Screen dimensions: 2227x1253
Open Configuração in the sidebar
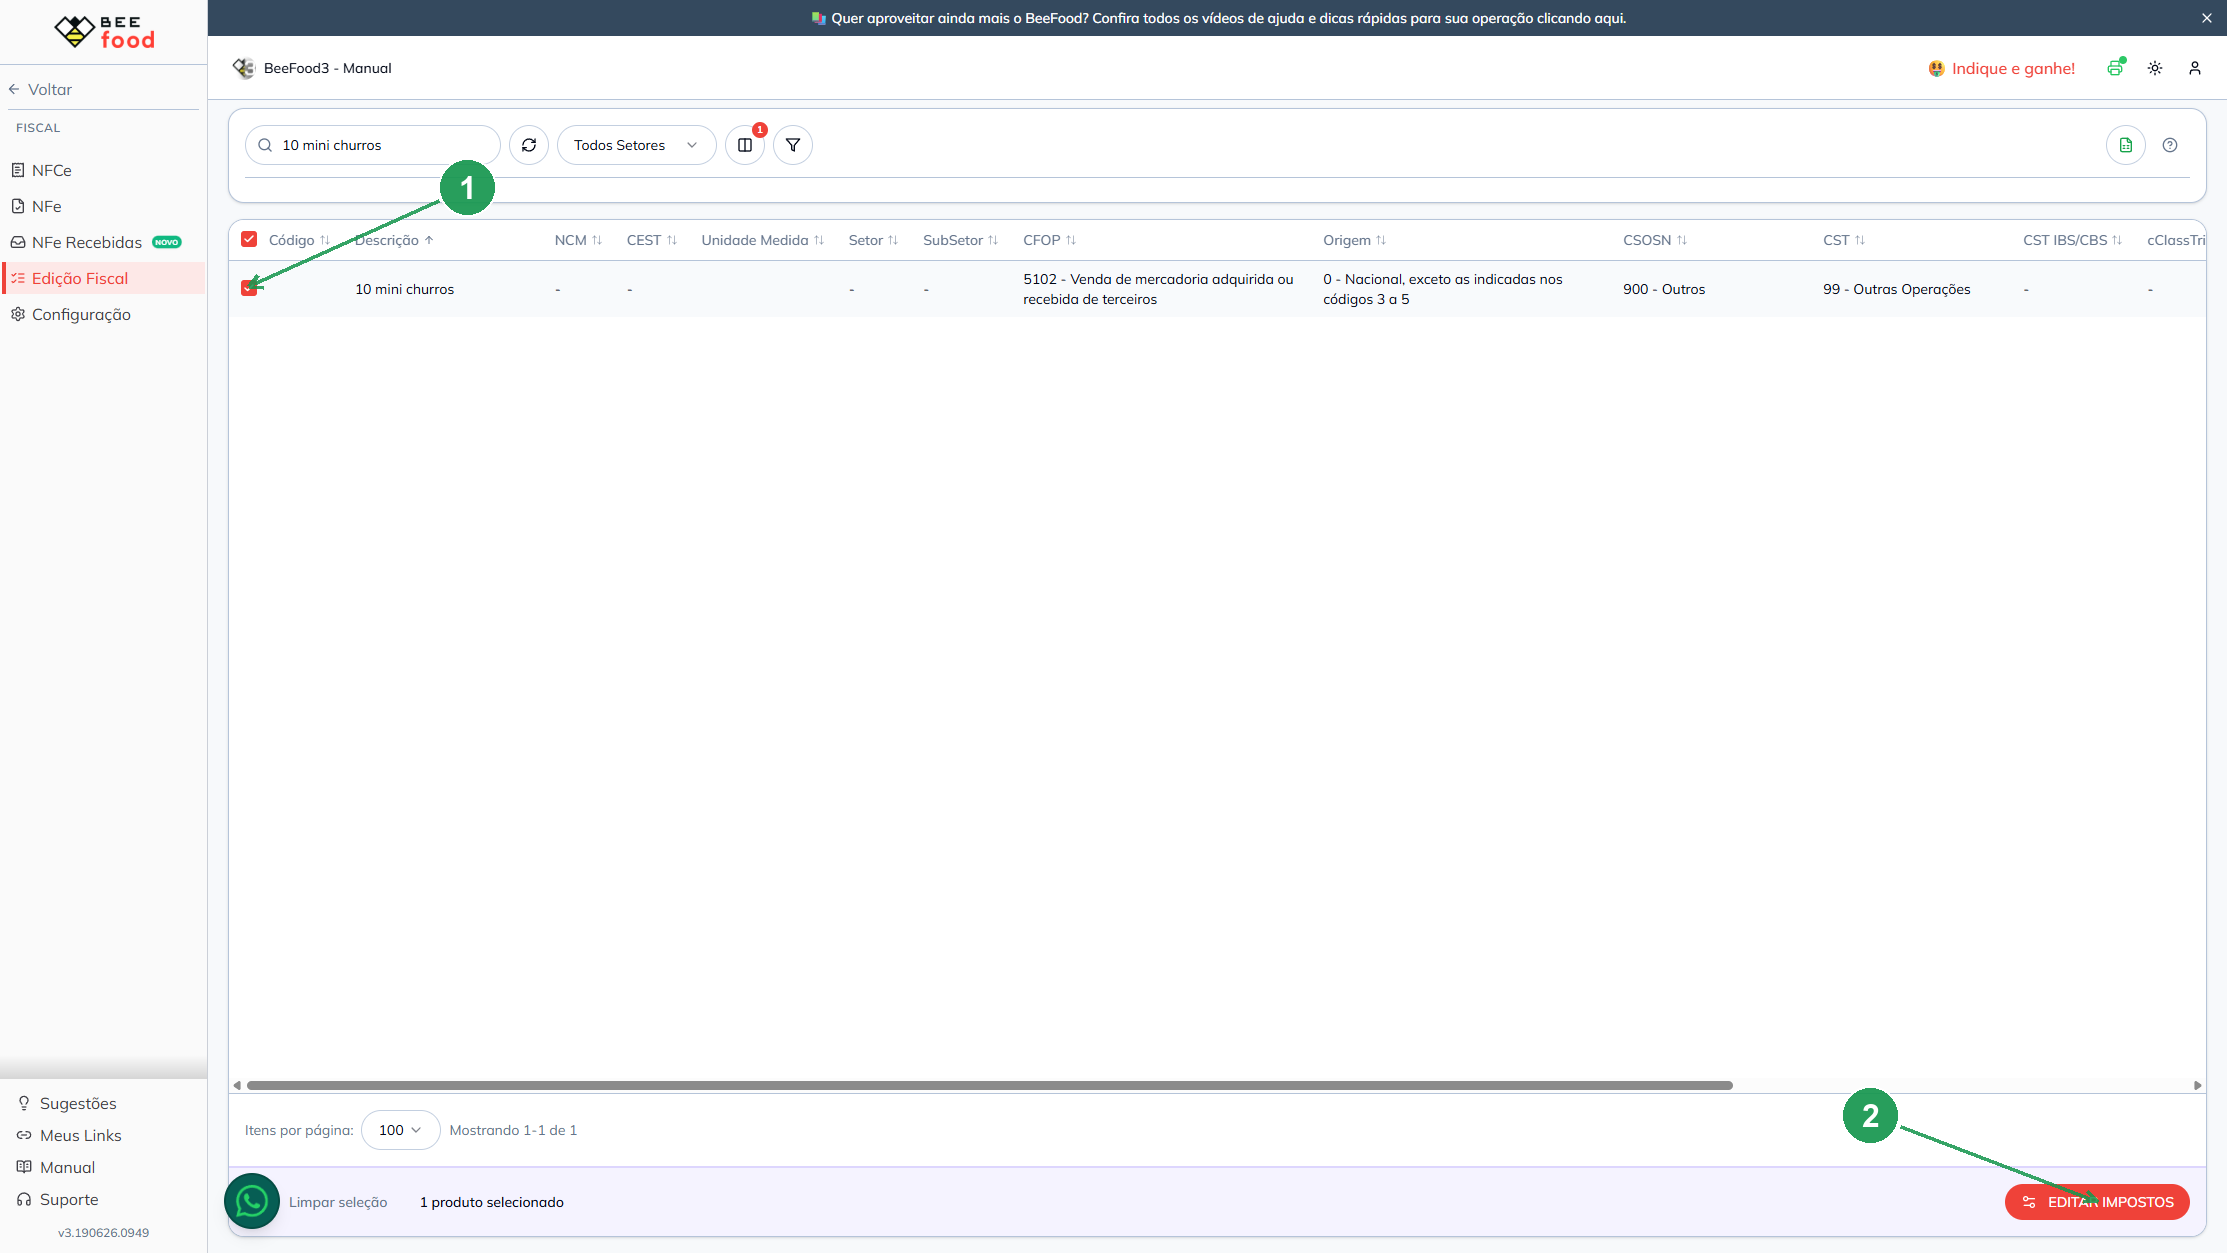pyautogui.click(x=104, y=314)
